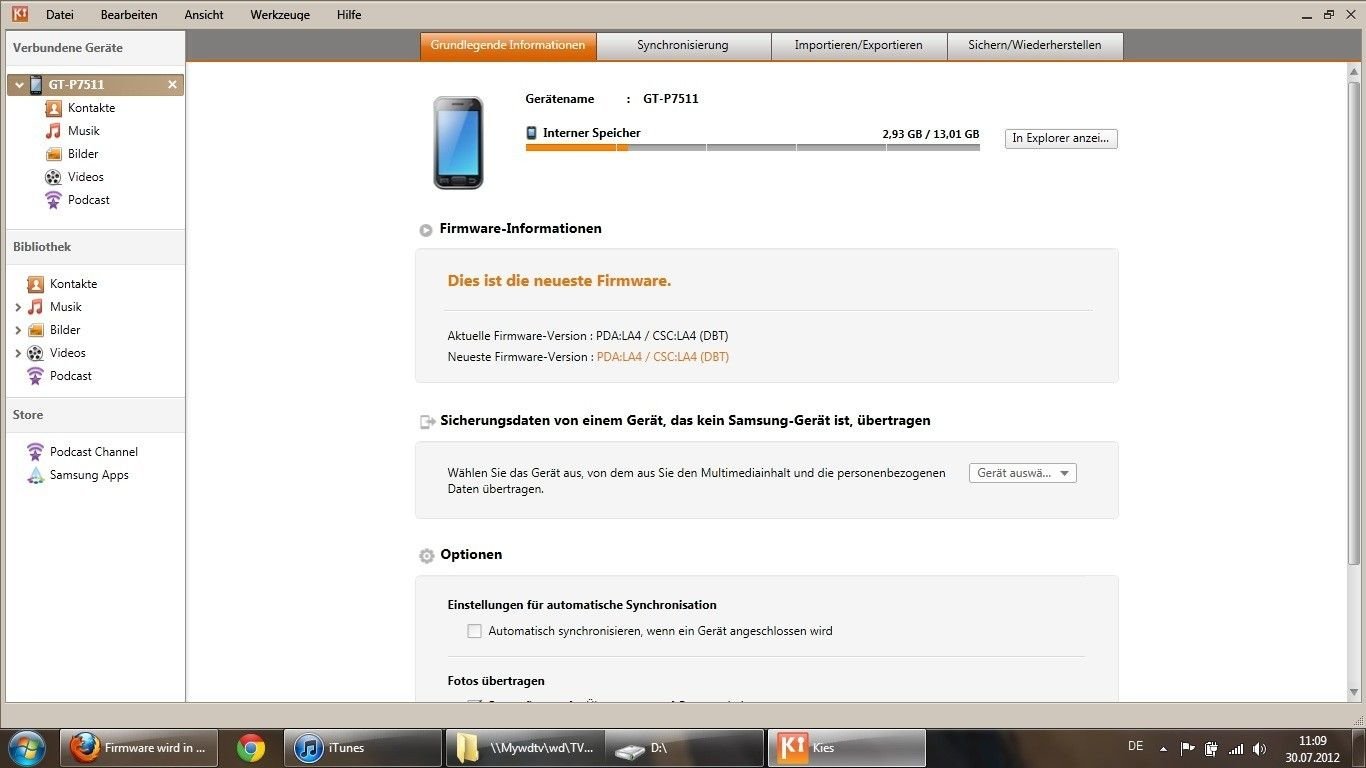Viewport: 1366px width, 768px height.
Task: Open the Gerät auswä... dropdown
Action: tap(1022, 473)
